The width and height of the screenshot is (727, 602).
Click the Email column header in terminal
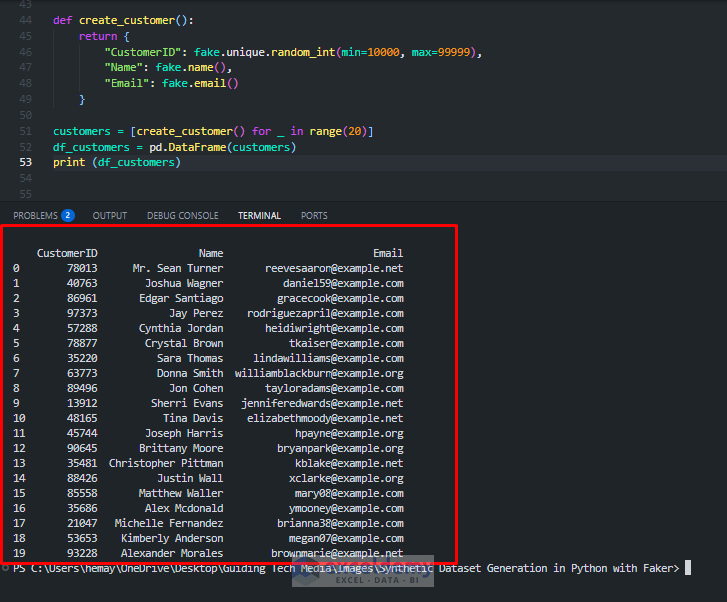coord(388,253)
